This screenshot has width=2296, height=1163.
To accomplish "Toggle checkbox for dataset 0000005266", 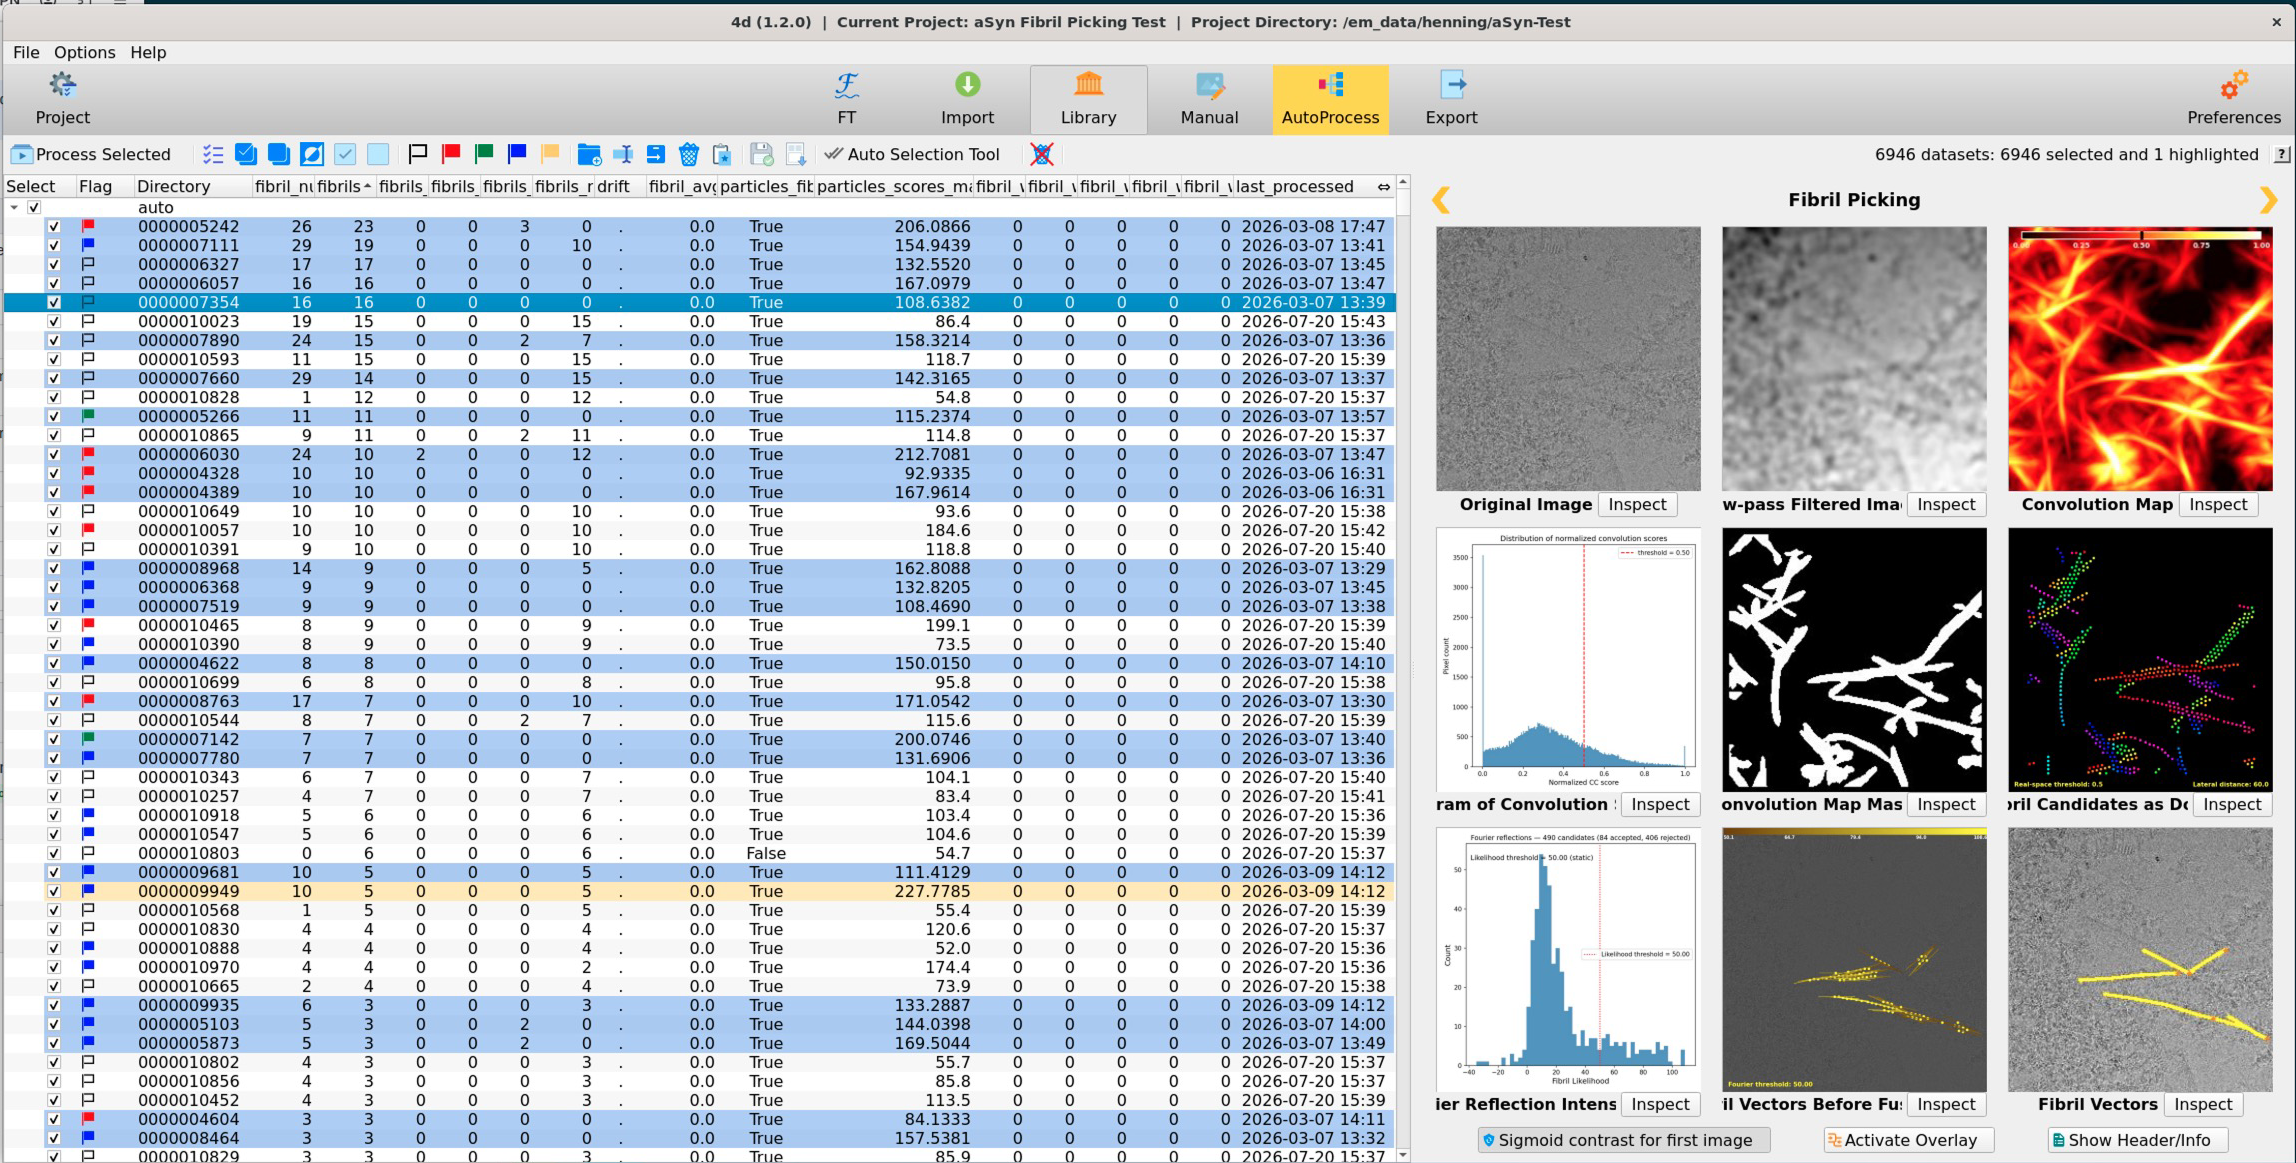I will [x=54, y=416].
